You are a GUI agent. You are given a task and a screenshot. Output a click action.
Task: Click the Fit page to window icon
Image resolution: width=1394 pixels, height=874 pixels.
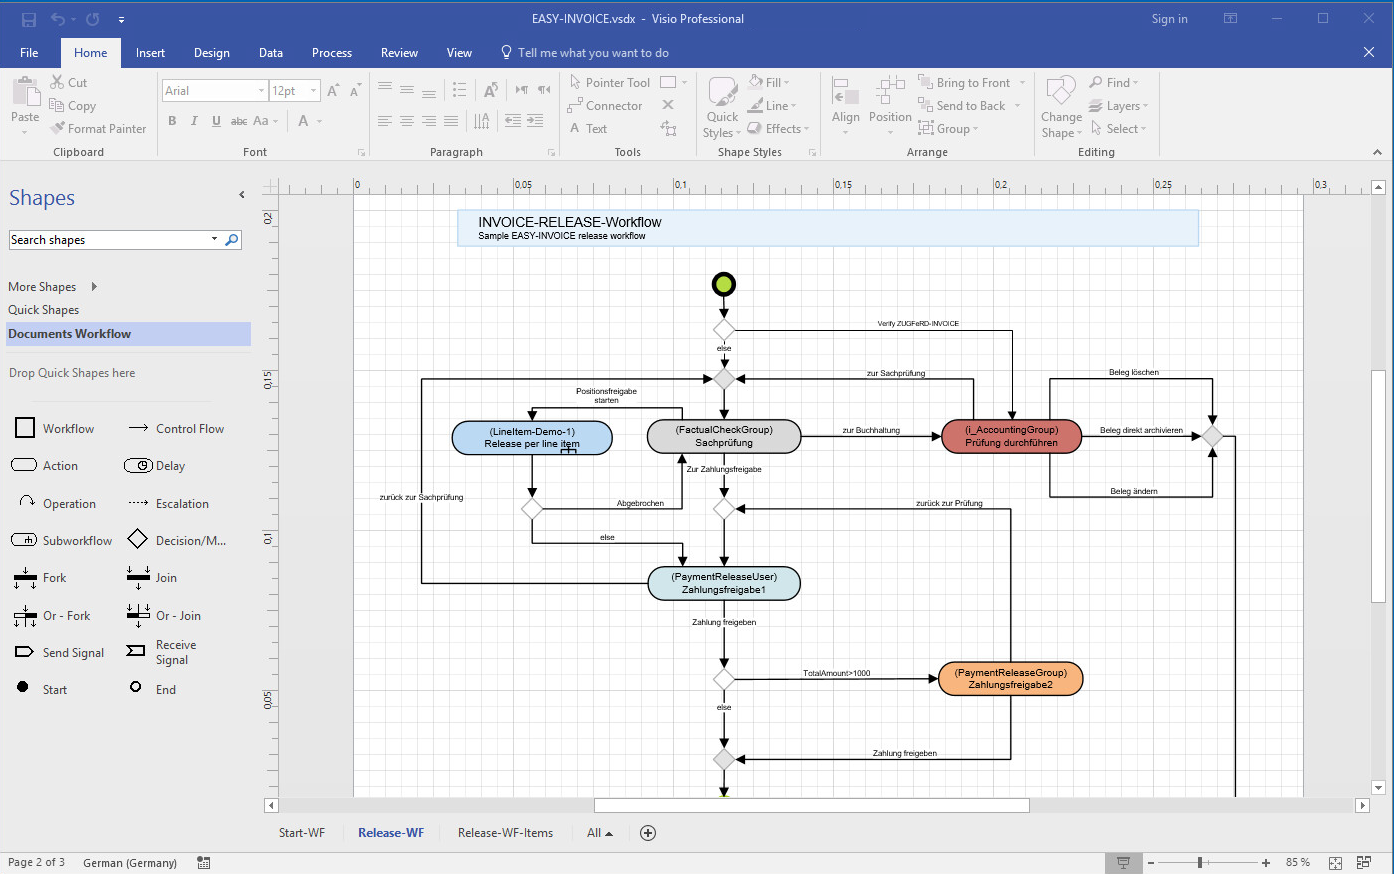1335,862
